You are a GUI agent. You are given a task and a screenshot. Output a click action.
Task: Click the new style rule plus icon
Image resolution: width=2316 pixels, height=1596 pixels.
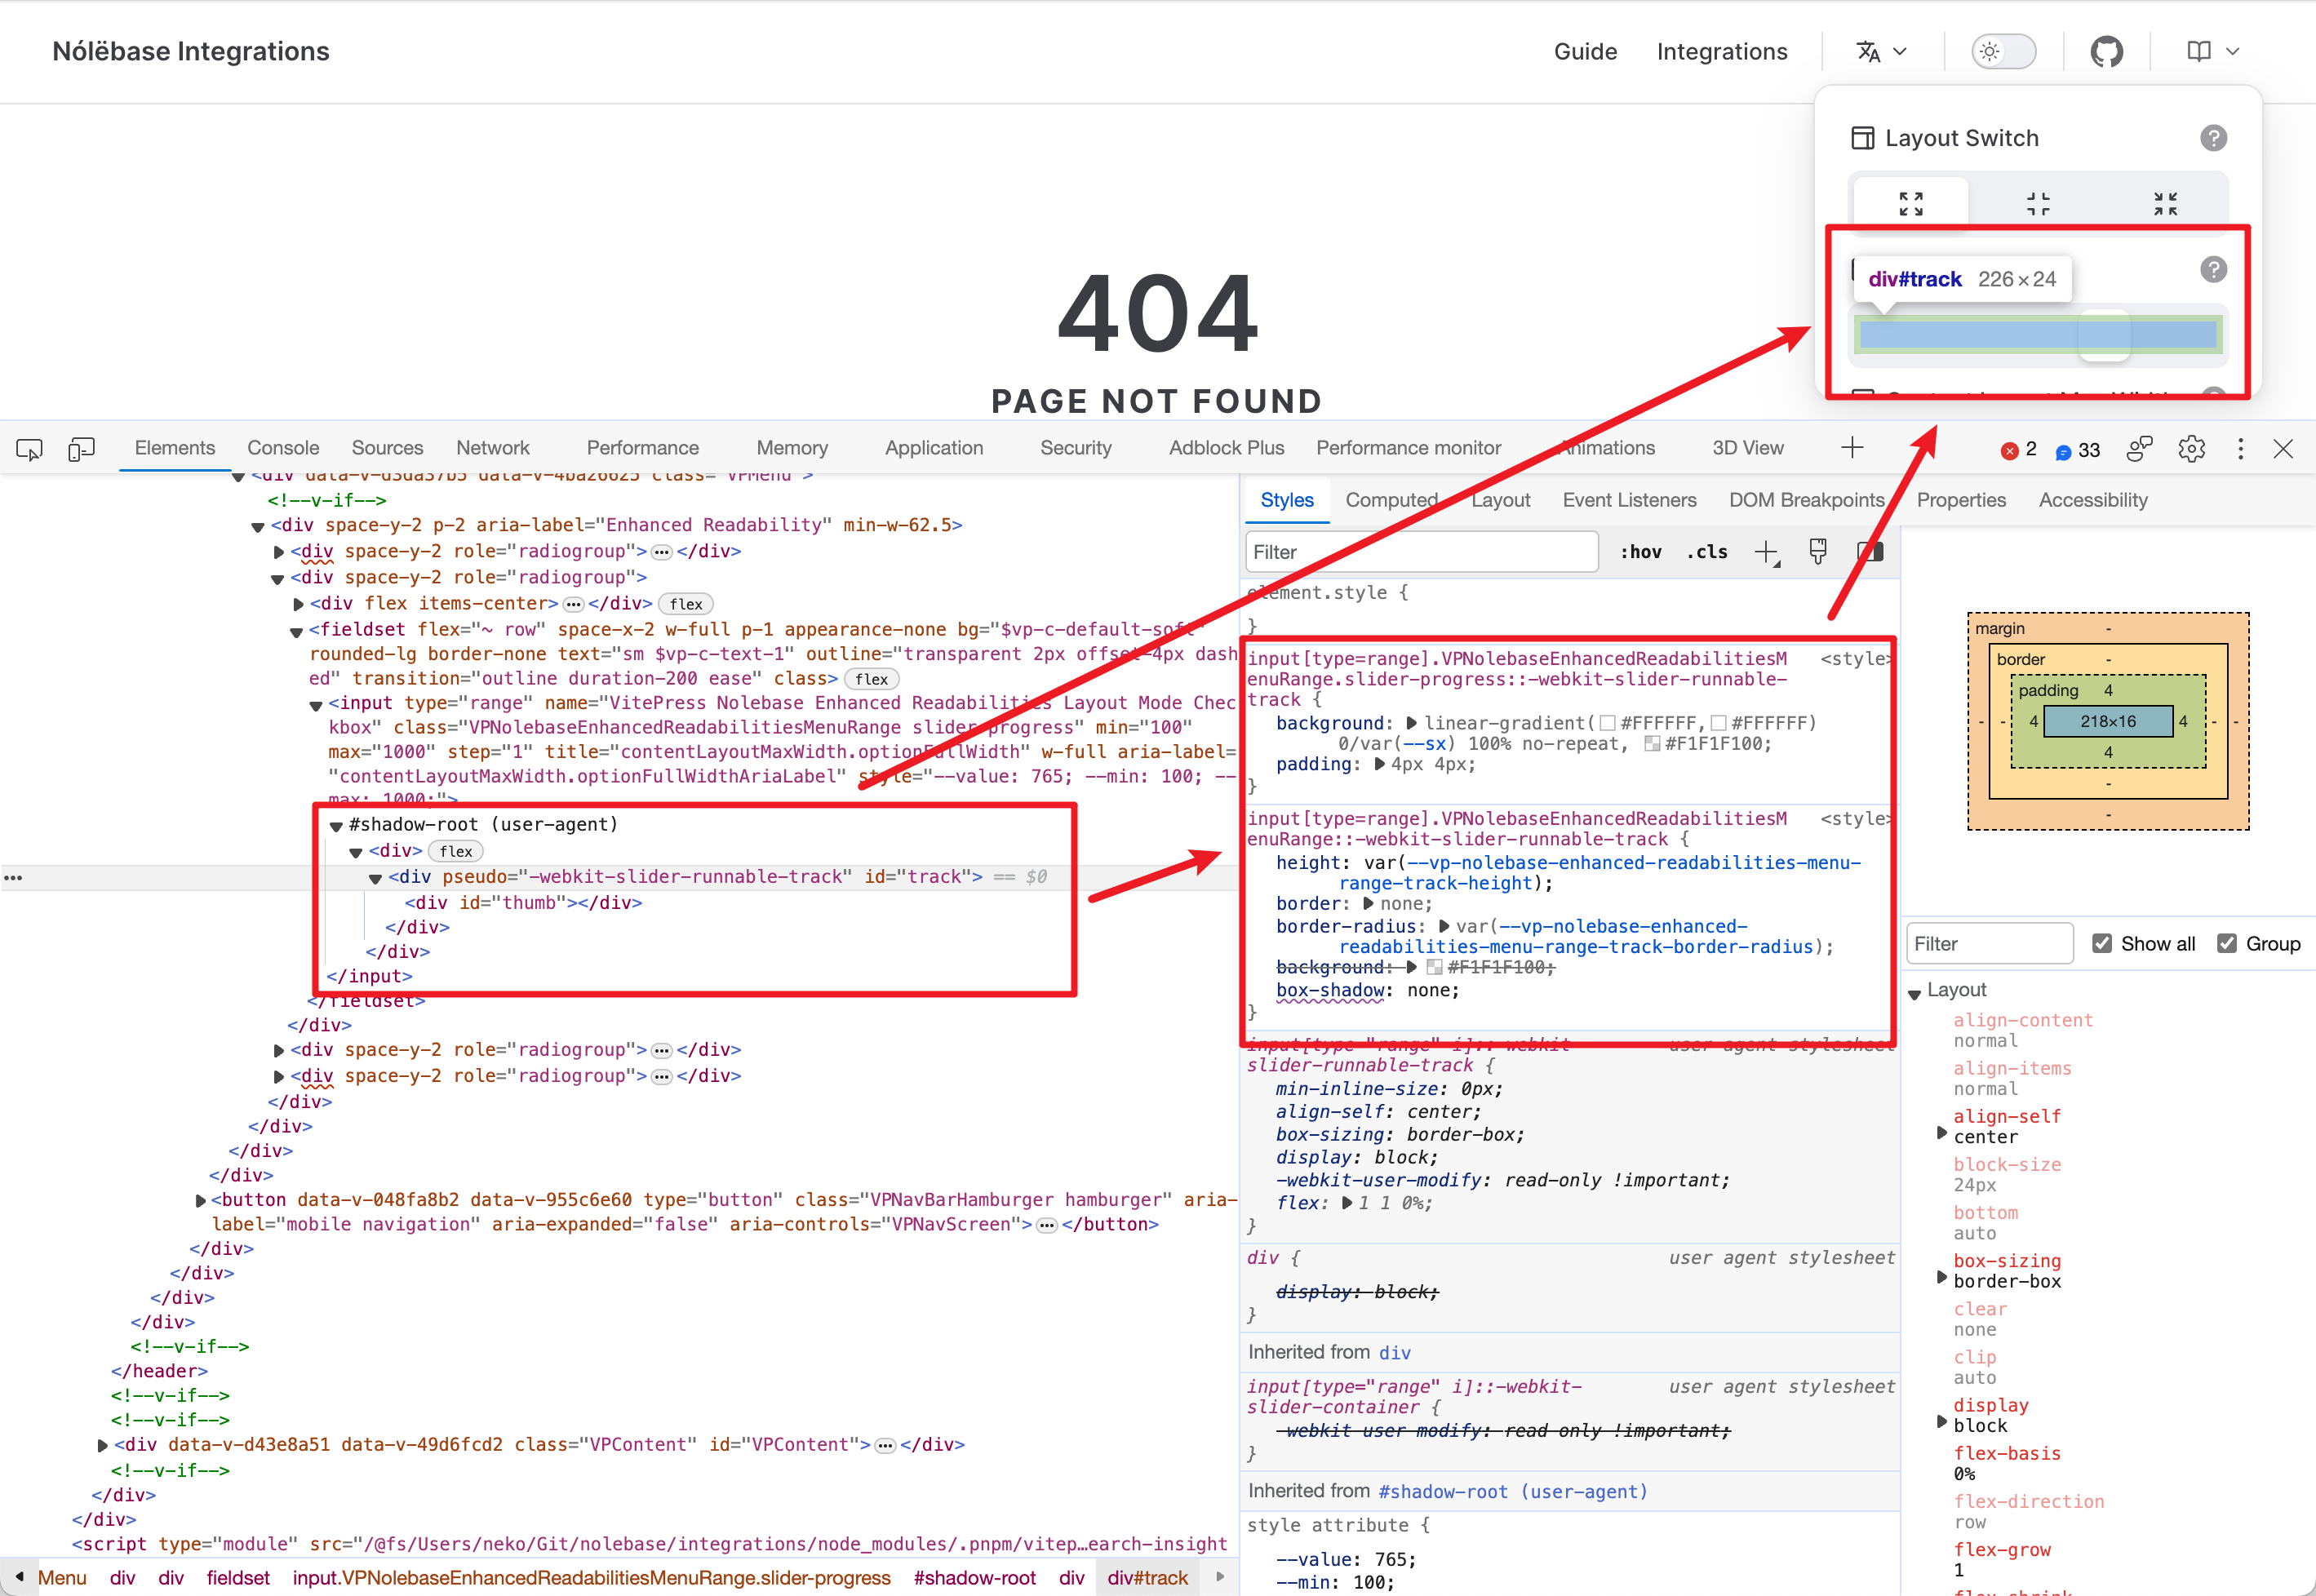point(1766,552)
